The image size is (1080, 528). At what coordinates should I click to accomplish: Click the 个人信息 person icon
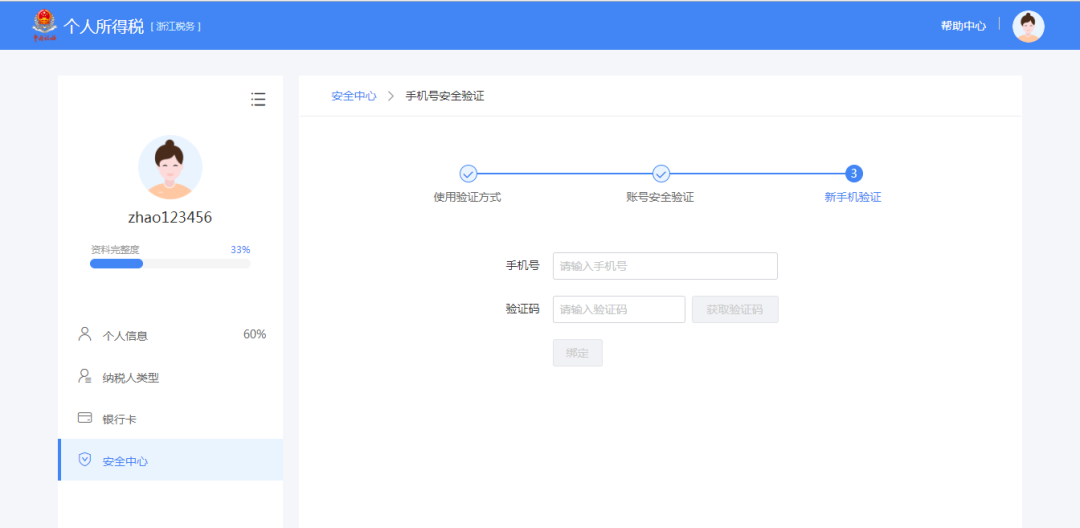[x=85, y=334]
